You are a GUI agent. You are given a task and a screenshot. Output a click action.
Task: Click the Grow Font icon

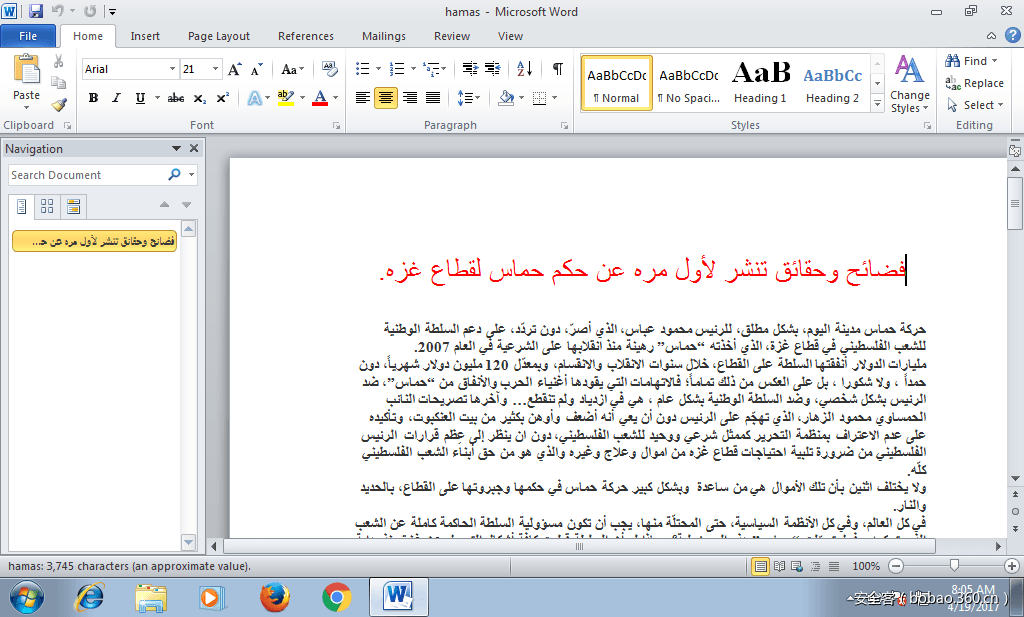tap(234, 69)
